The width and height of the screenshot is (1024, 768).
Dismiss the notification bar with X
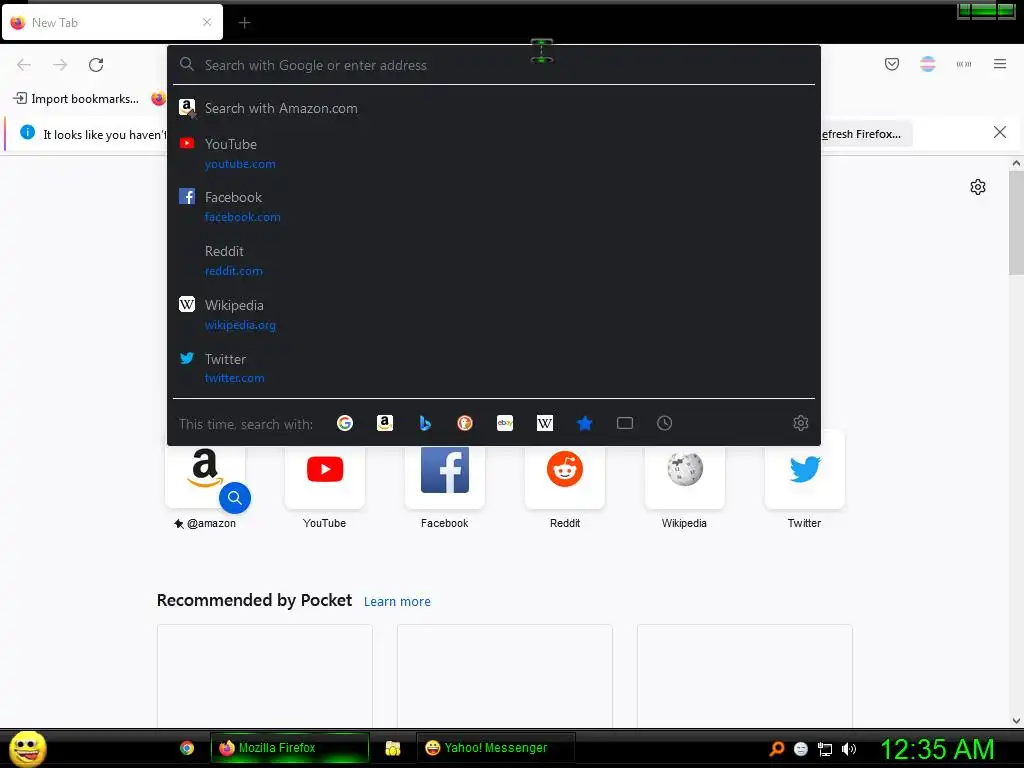pos(999,133)
